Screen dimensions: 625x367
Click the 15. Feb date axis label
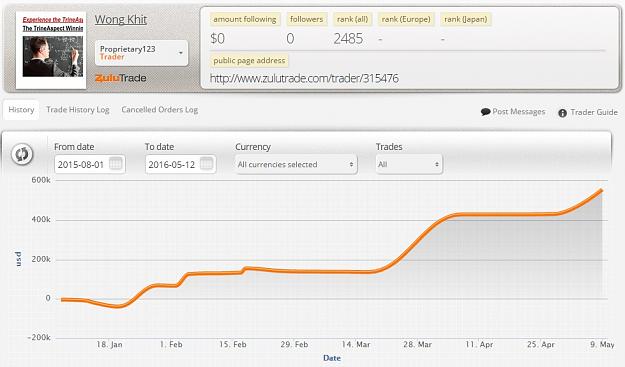(x=232, y=344)
